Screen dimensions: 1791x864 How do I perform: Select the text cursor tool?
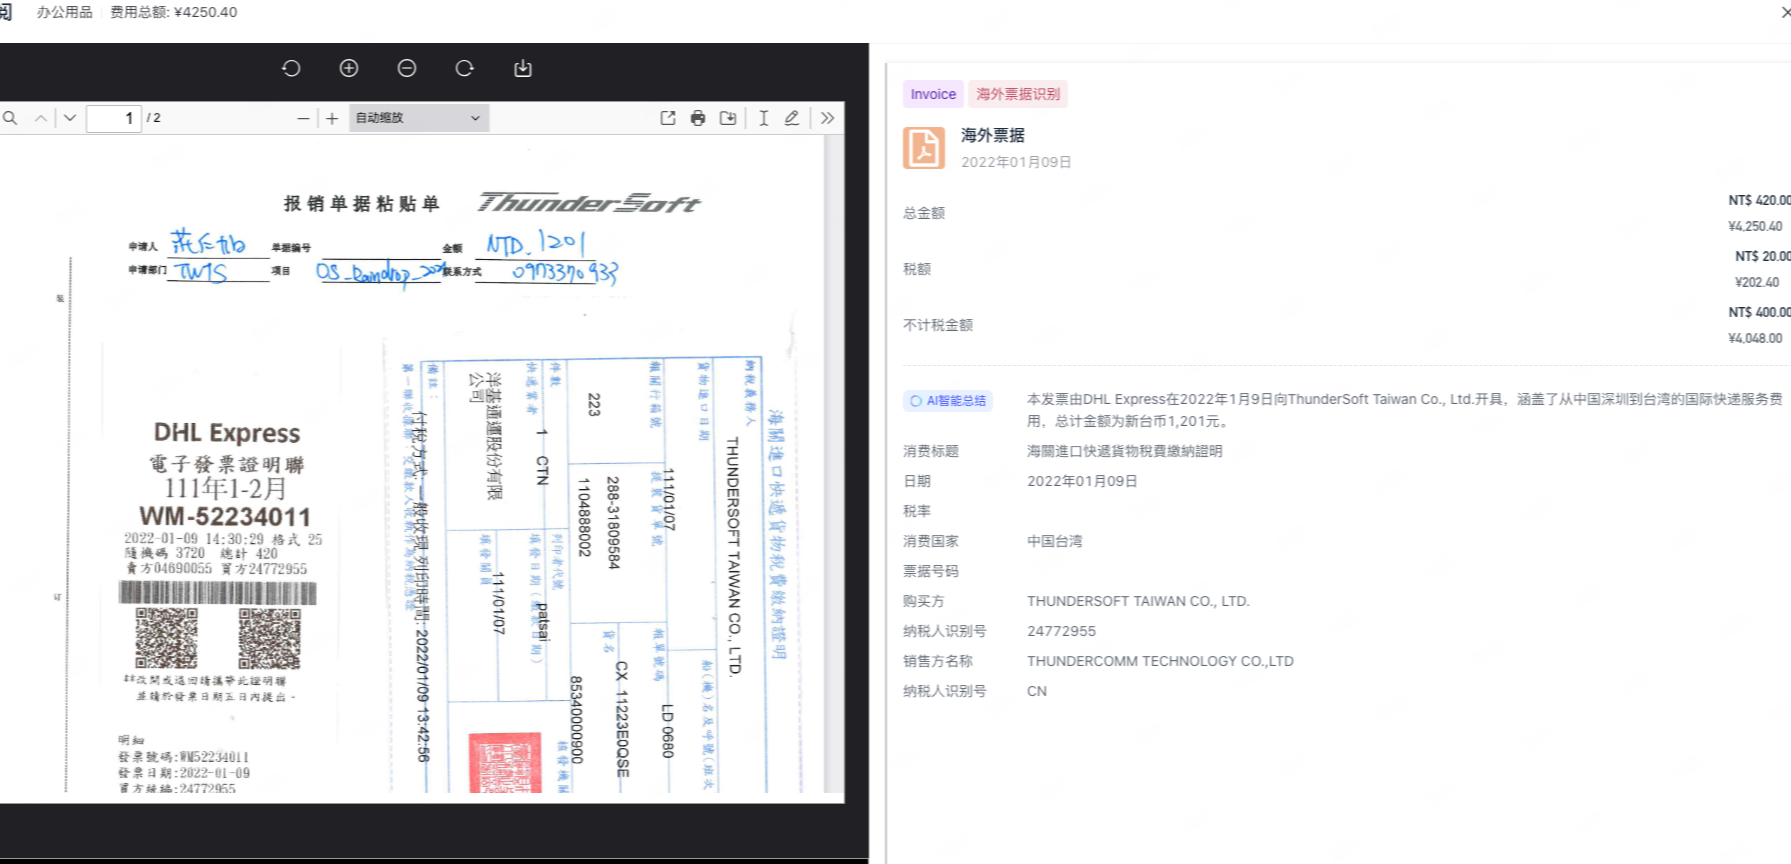tap(763, 118)
